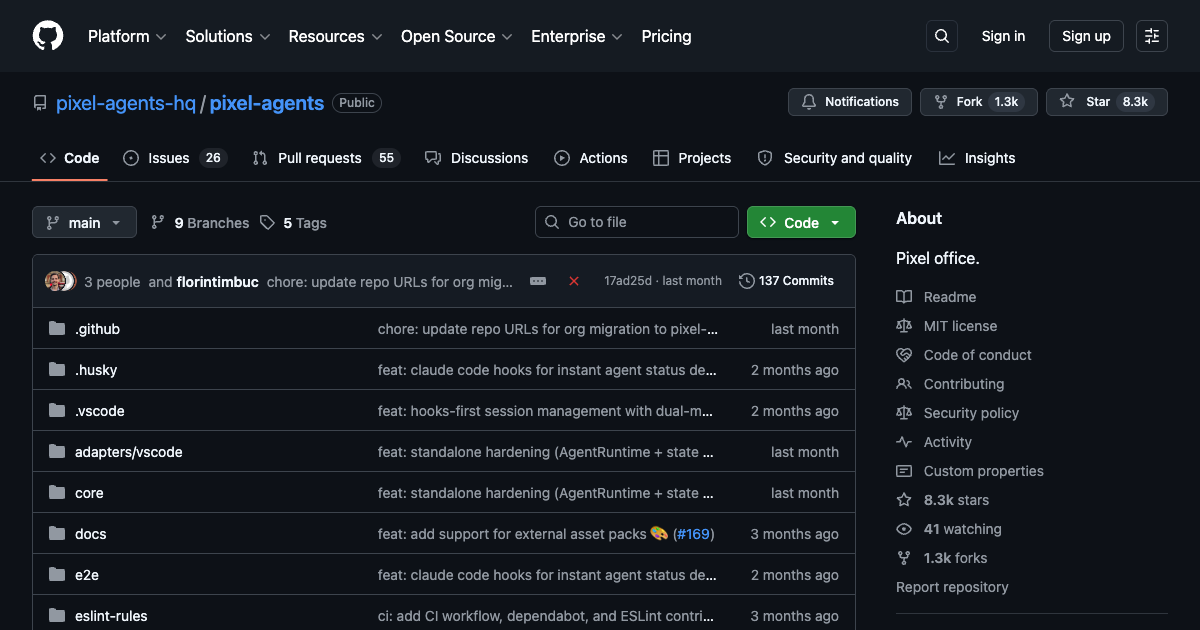Click the e2e folder icon
The width and height of the screenshot is (1200, 630).
tap(57, 575)
